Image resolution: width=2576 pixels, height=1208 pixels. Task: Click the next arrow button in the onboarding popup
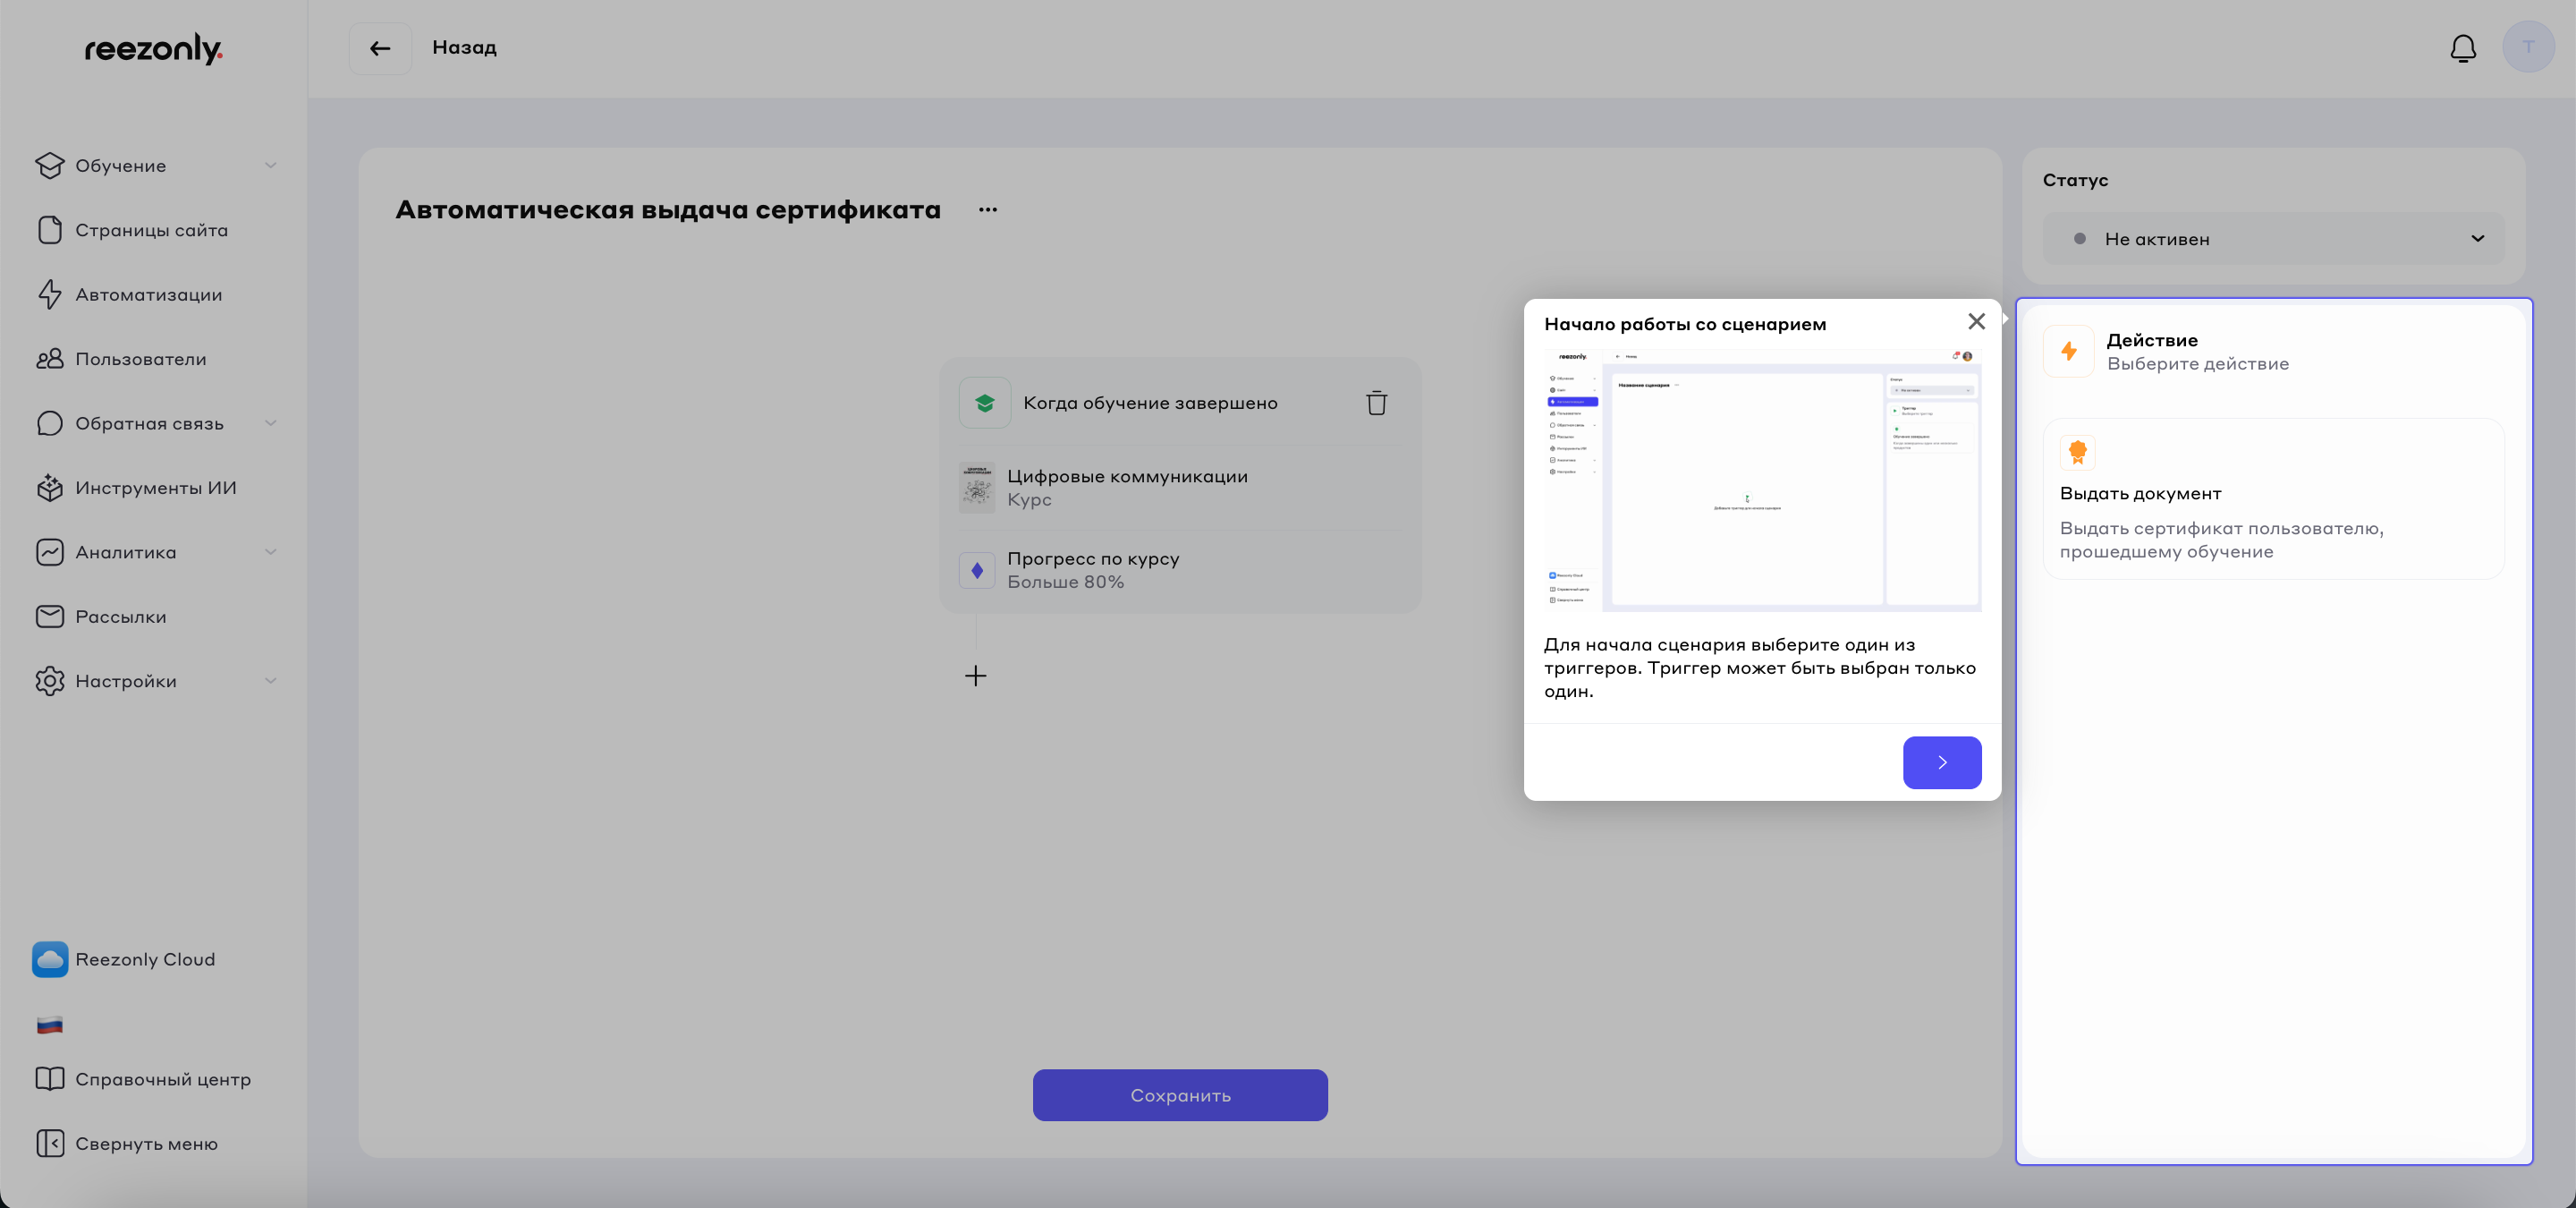[1941, 763]
